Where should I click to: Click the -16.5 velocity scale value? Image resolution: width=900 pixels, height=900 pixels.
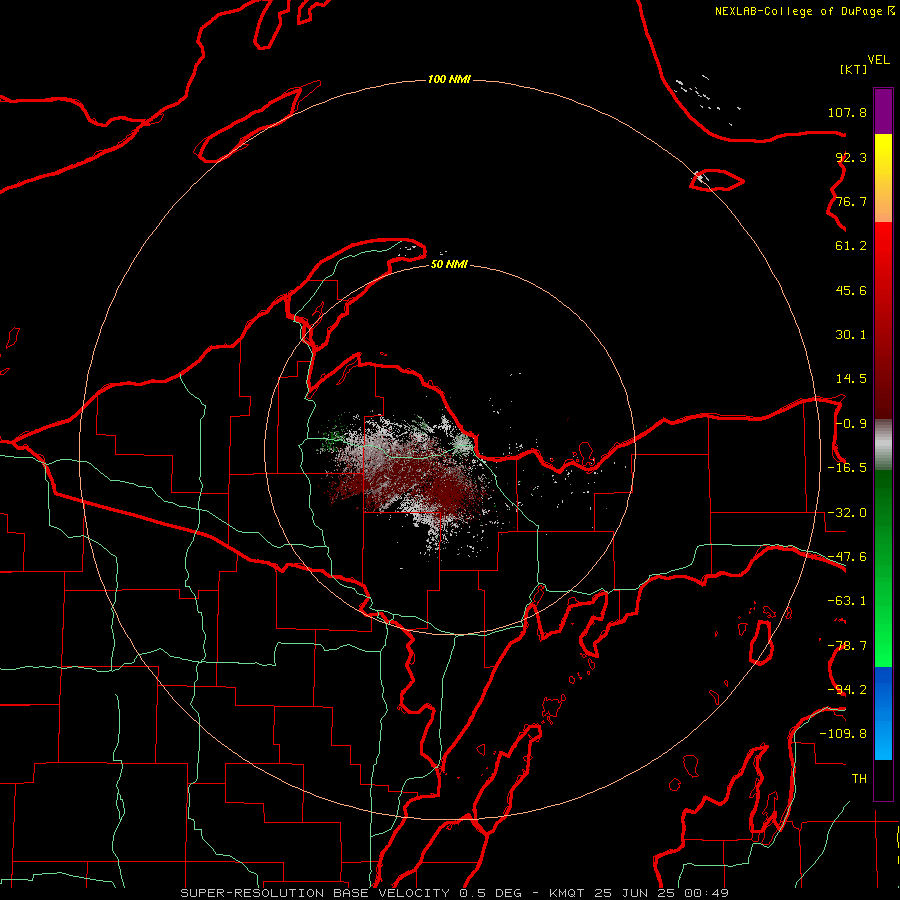point(847,468)
